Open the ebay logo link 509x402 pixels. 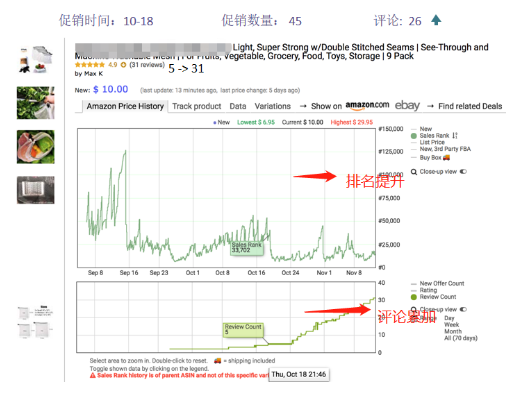(407, 105)
